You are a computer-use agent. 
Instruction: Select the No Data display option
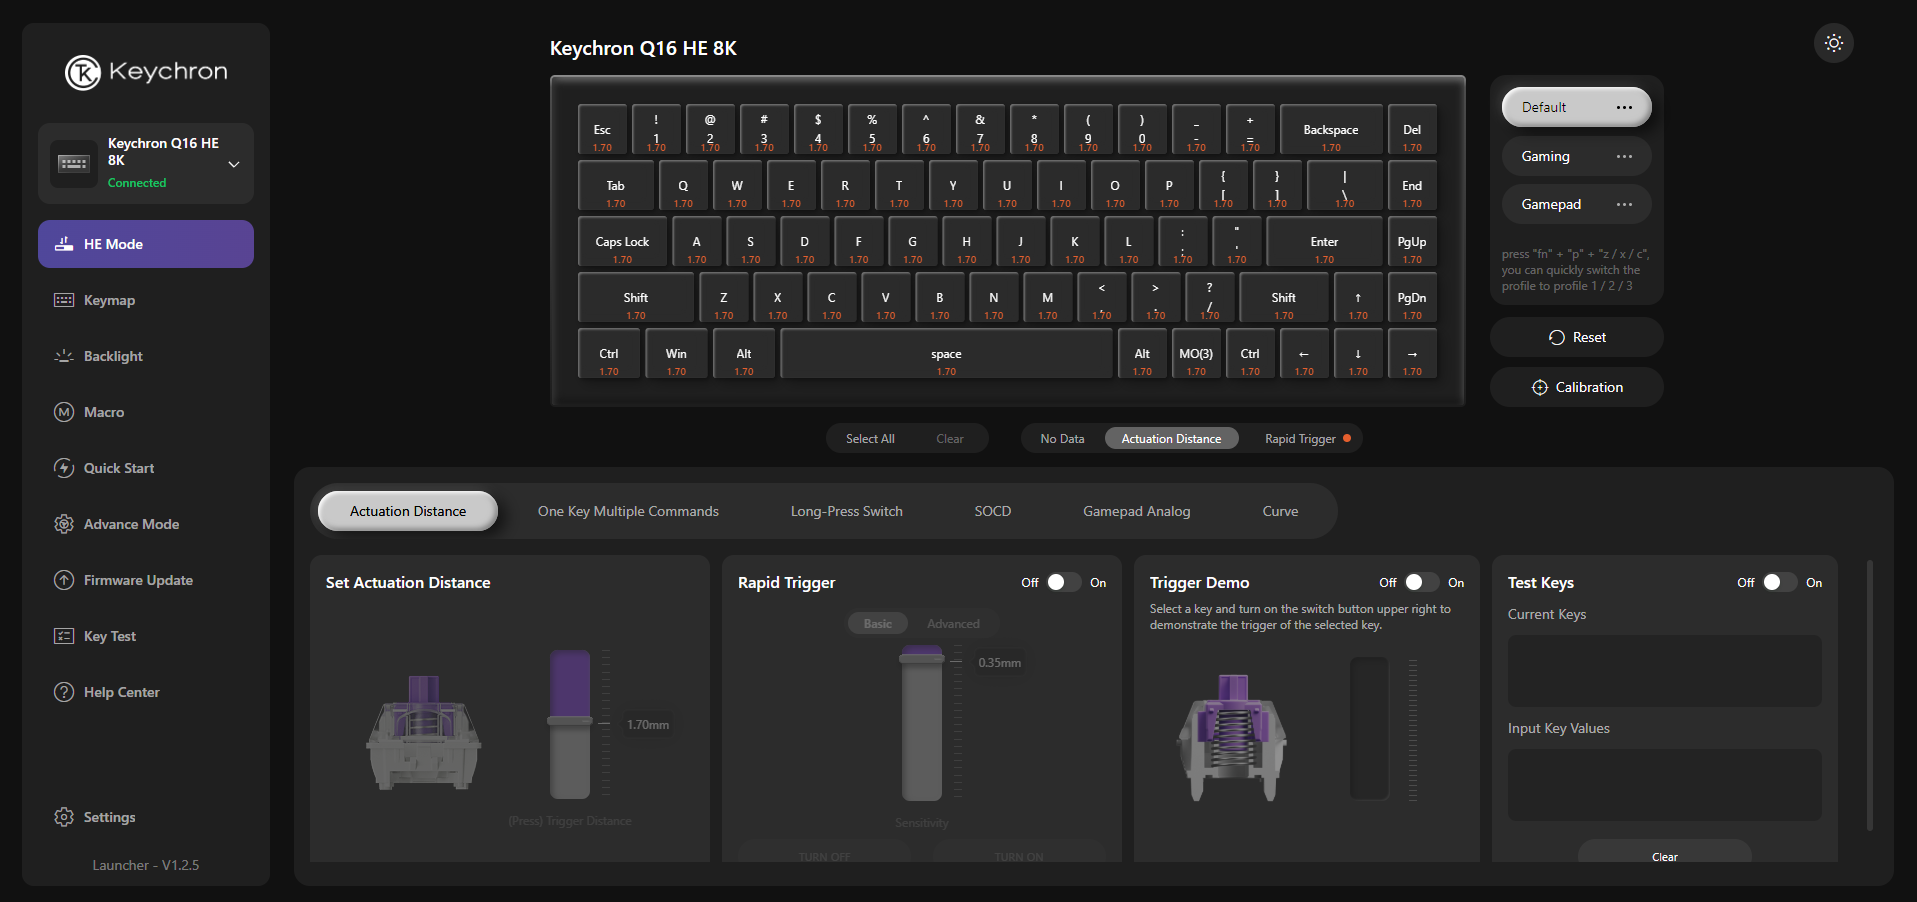point(1062,439)
